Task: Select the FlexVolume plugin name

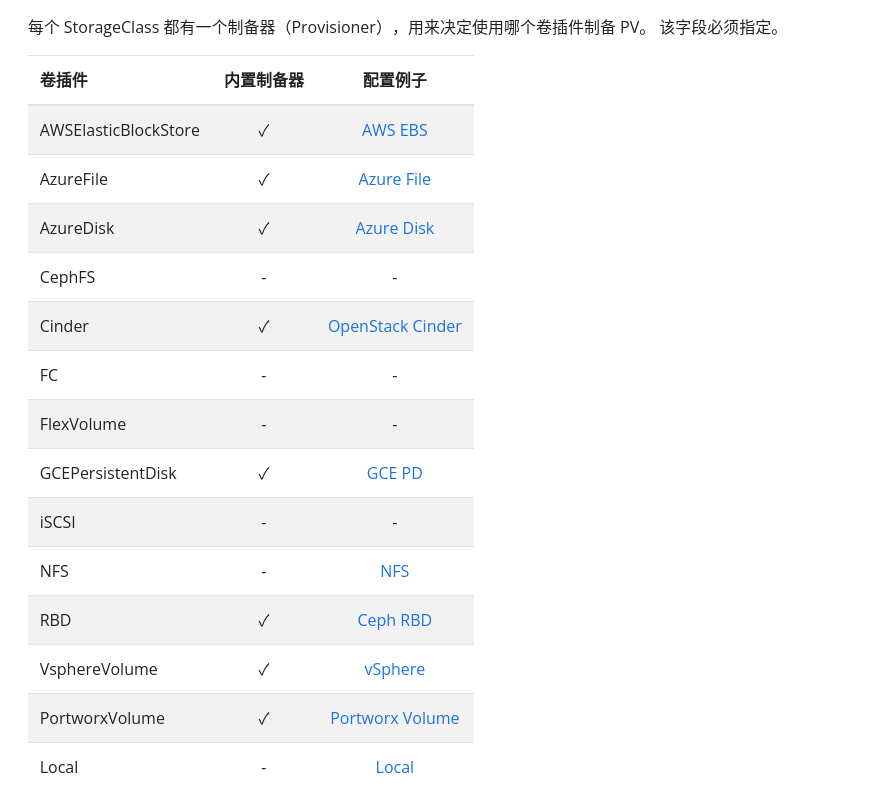Action: click(x=83, y=424)
